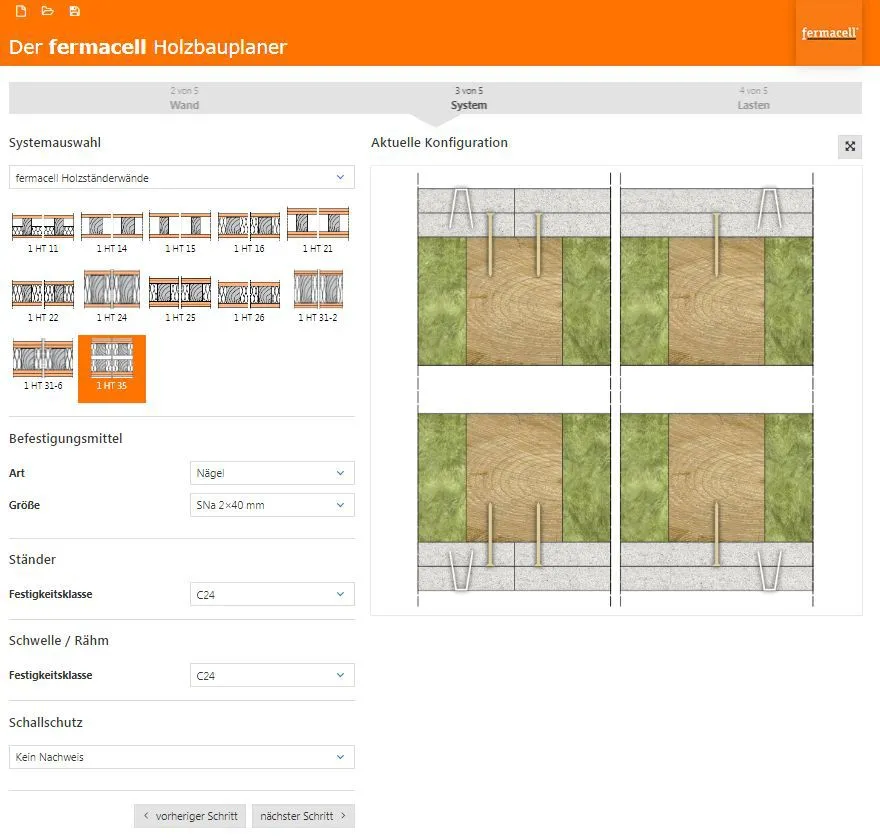This screenshot has width=880, height=838.
Task: Click the Aktuelle Konfiguration heading
Action: coord(439,143)
